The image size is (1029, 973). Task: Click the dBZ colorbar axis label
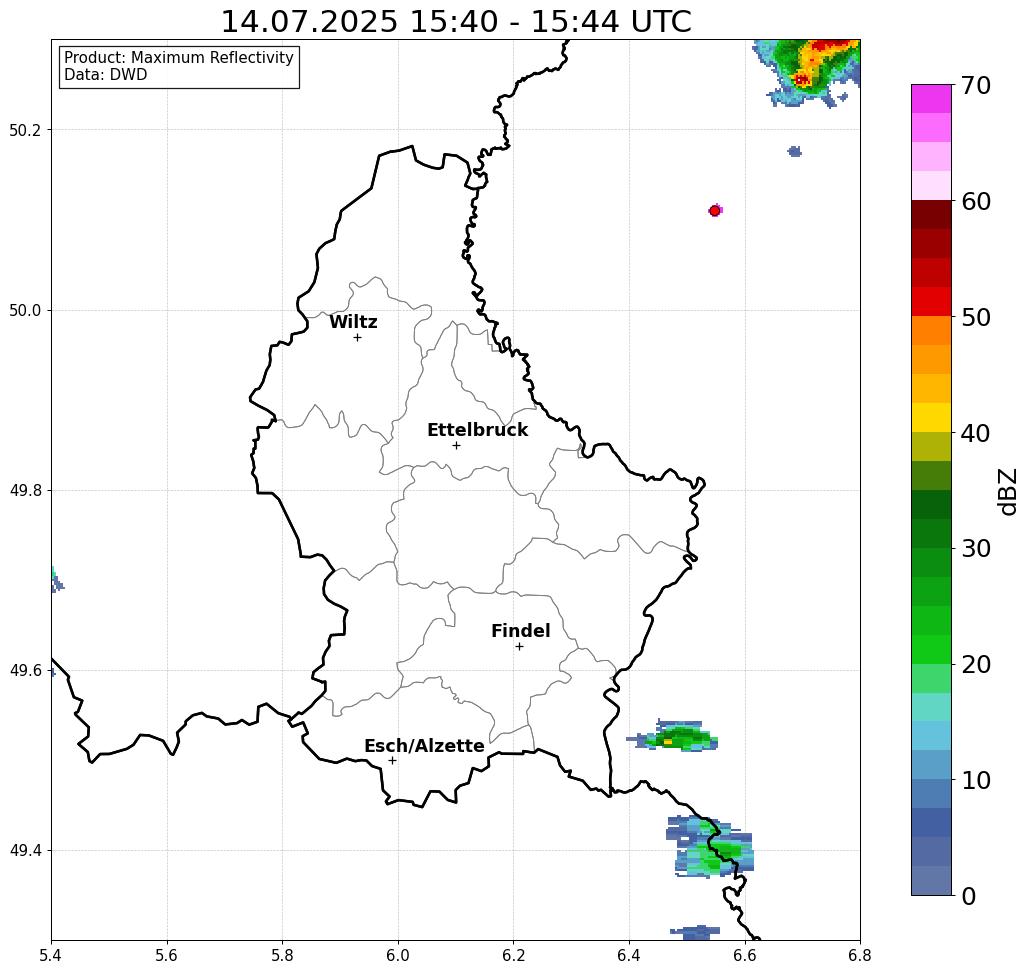click(x=1007, y=491)
